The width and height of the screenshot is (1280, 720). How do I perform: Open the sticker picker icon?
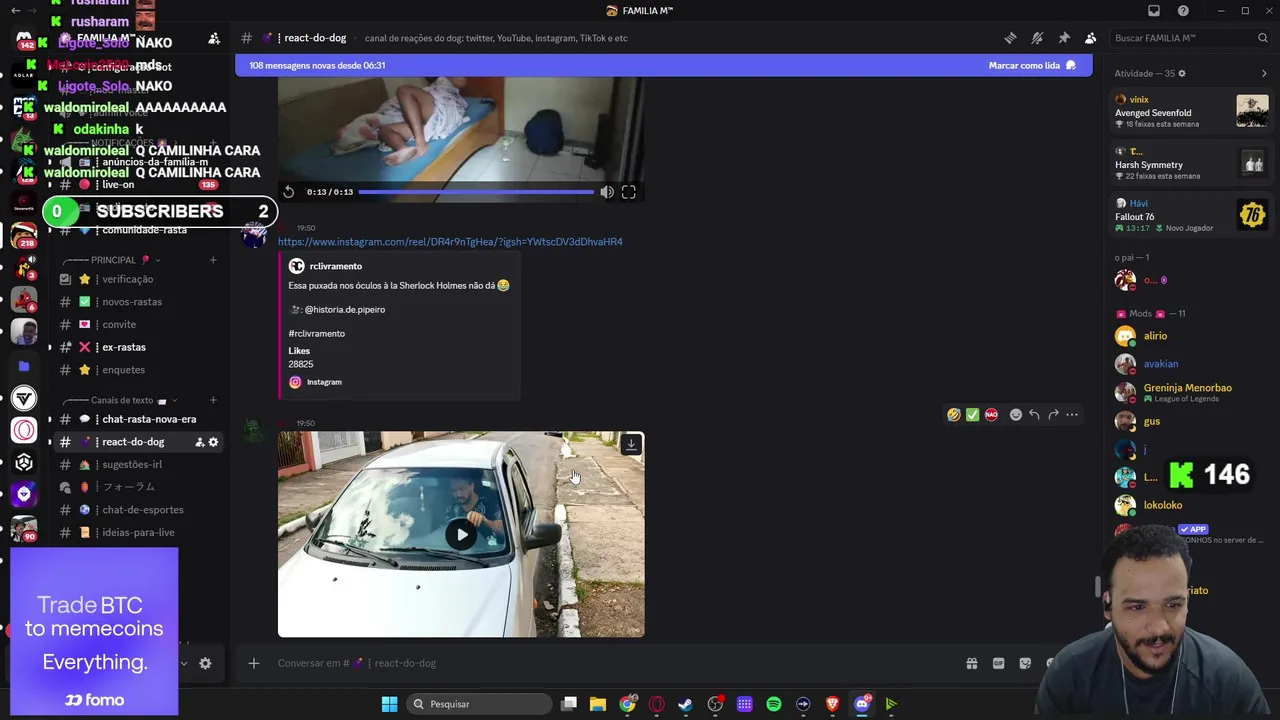click(x=1025, y=663)
